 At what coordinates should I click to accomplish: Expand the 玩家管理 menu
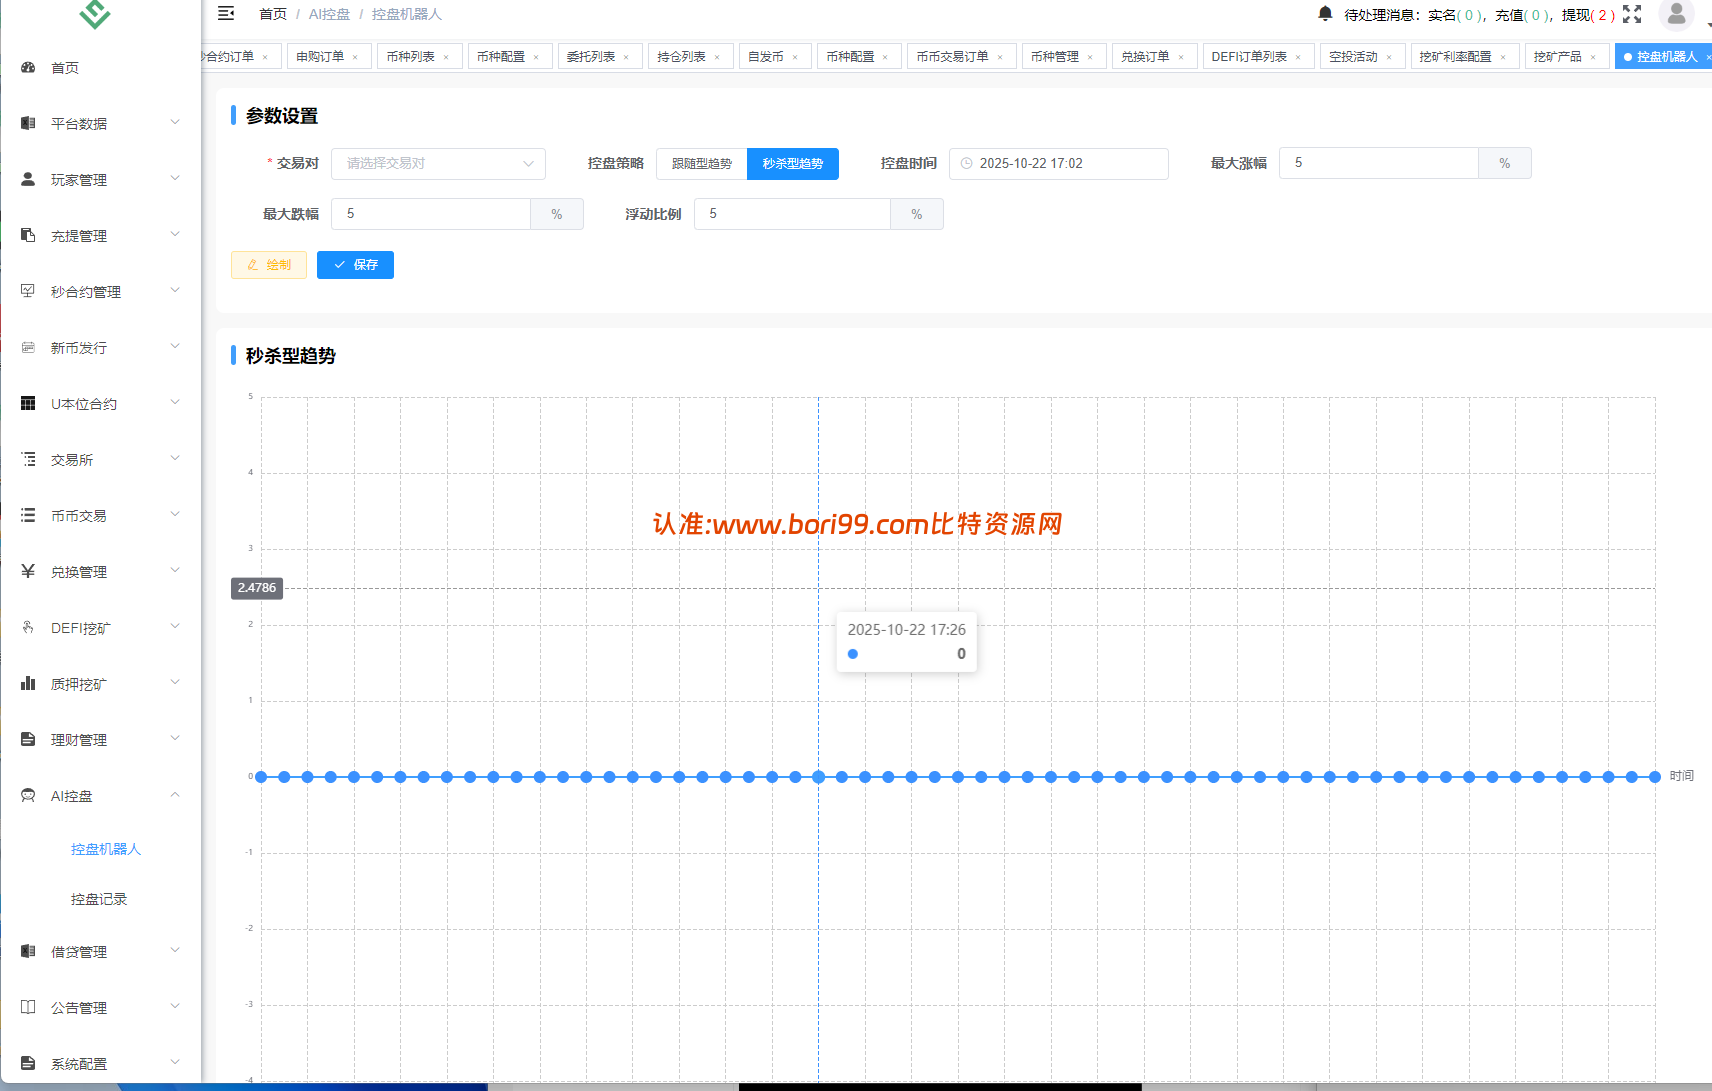coord(175,178)
